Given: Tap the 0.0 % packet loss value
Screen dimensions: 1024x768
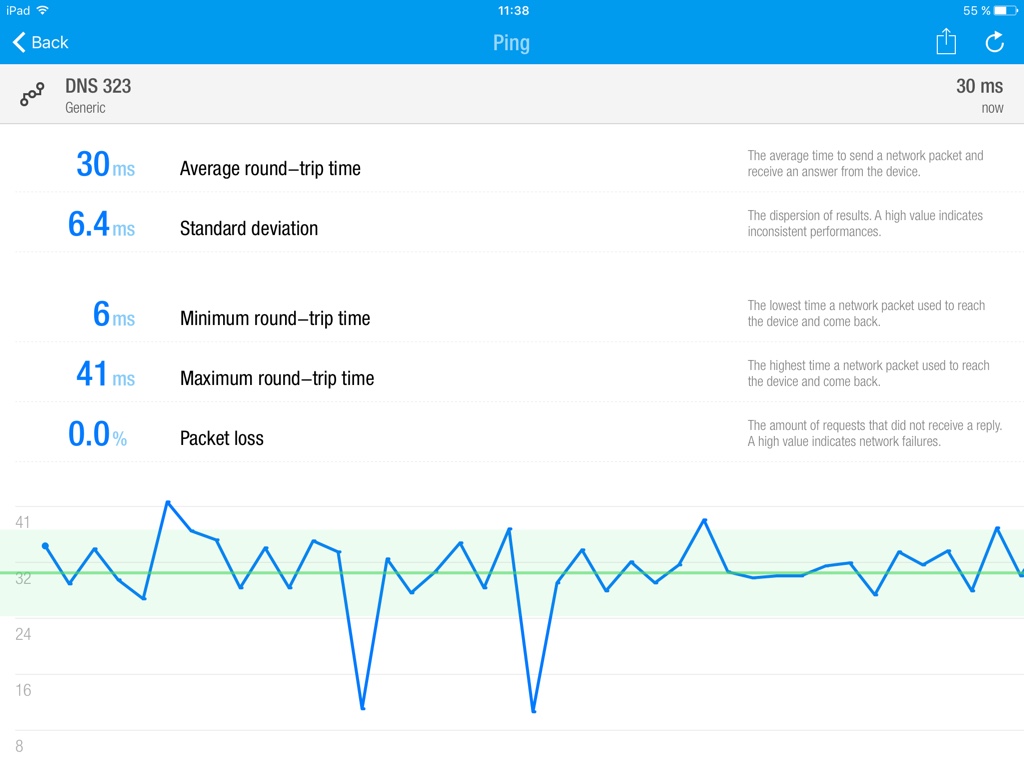Looking at the screenshot, I should pos(97,434).
